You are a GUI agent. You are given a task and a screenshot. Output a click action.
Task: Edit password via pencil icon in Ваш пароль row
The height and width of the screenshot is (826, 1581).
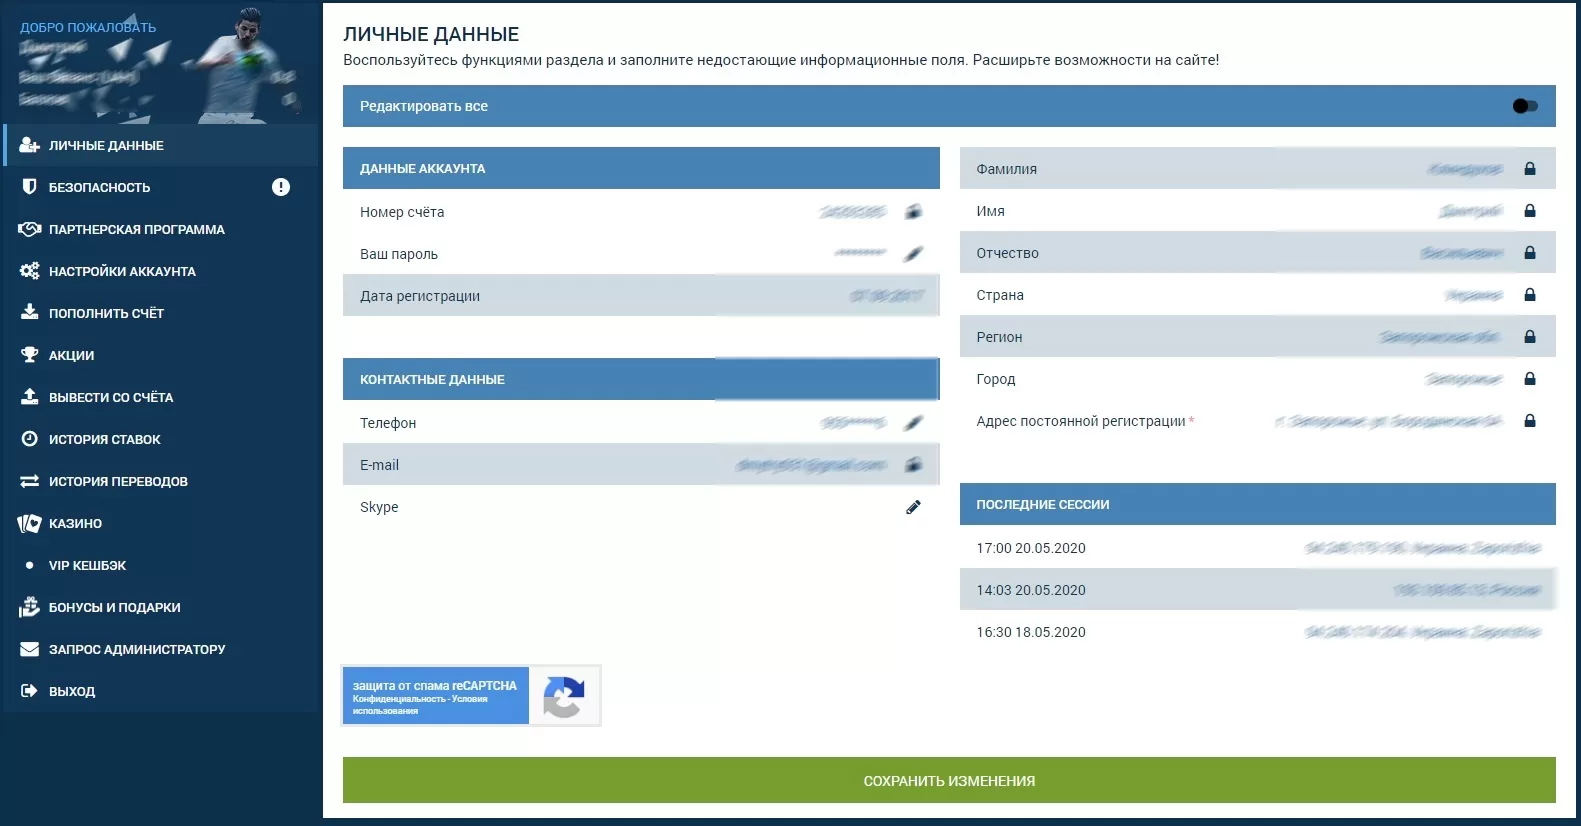click(913, 254)
